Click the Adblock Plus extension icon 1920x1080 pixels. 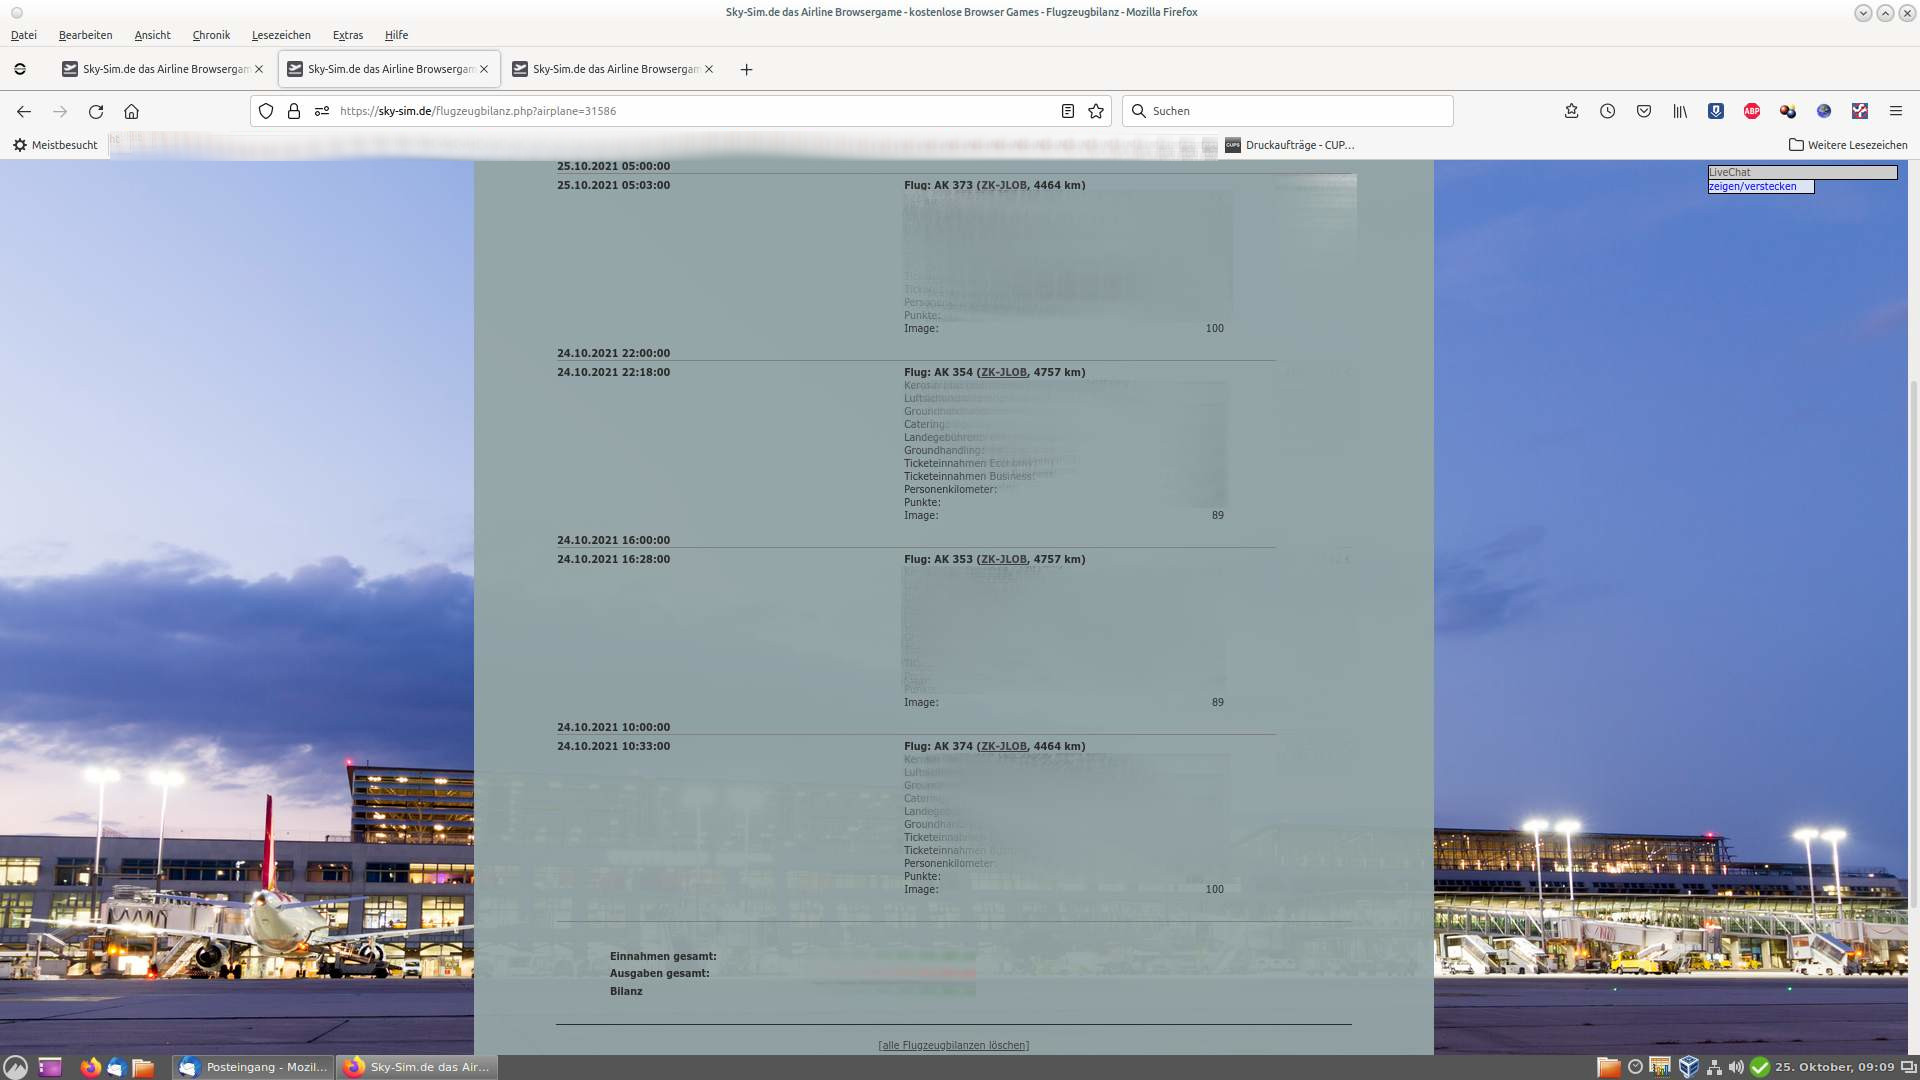click(1751, 111)
